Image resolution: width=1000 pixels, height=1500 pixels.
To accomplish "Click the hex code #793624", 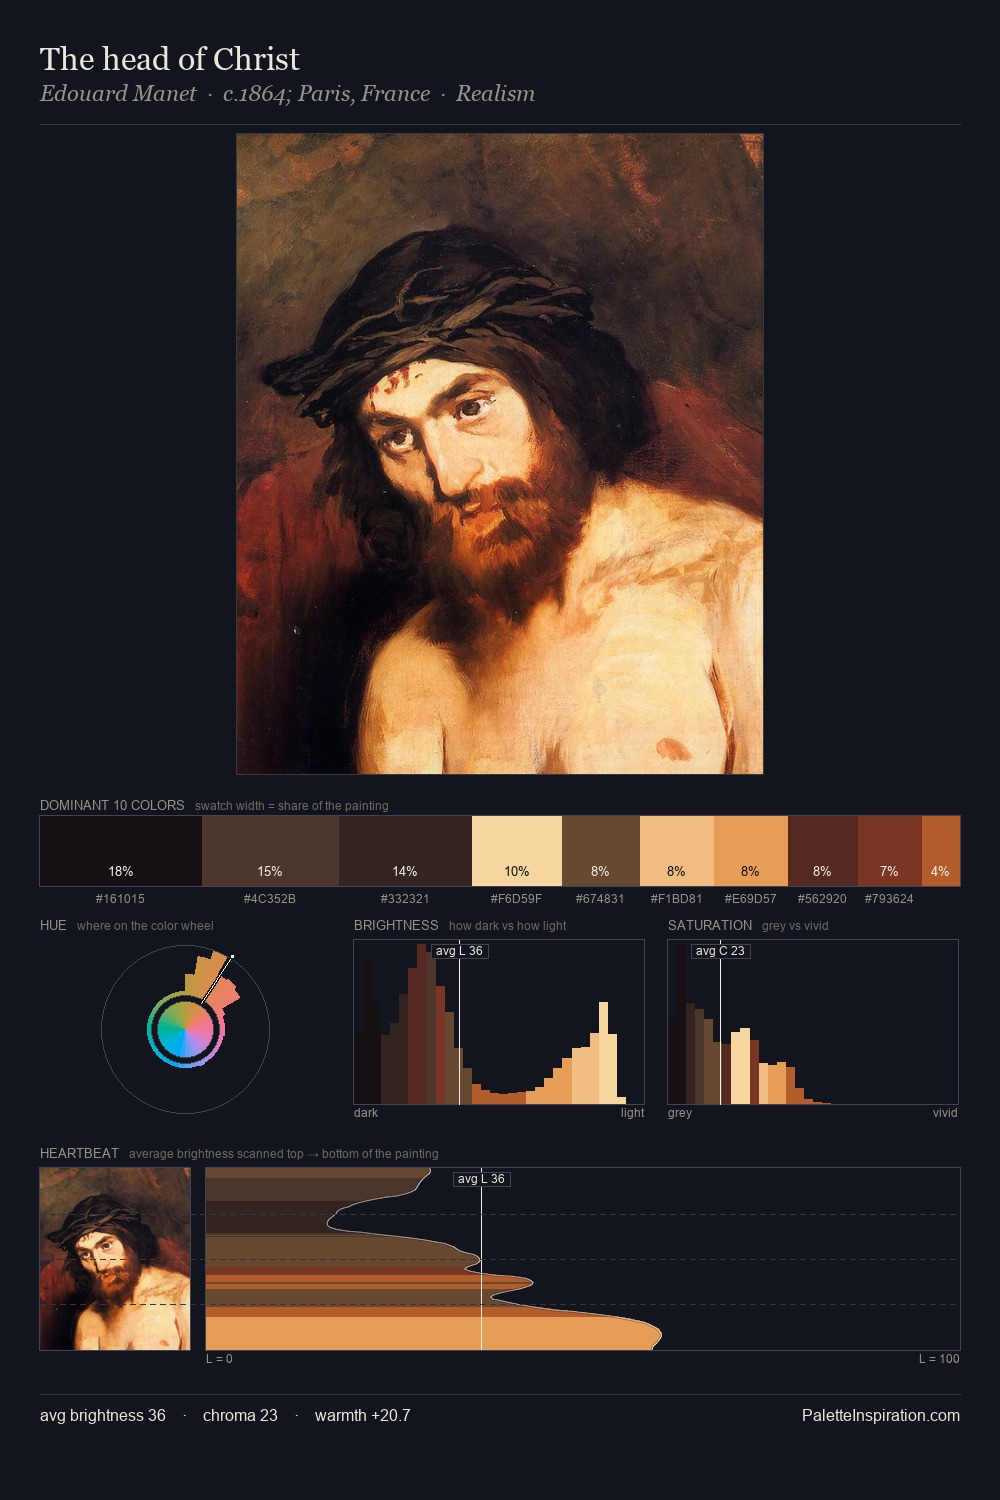I will (x=889, y=899).
